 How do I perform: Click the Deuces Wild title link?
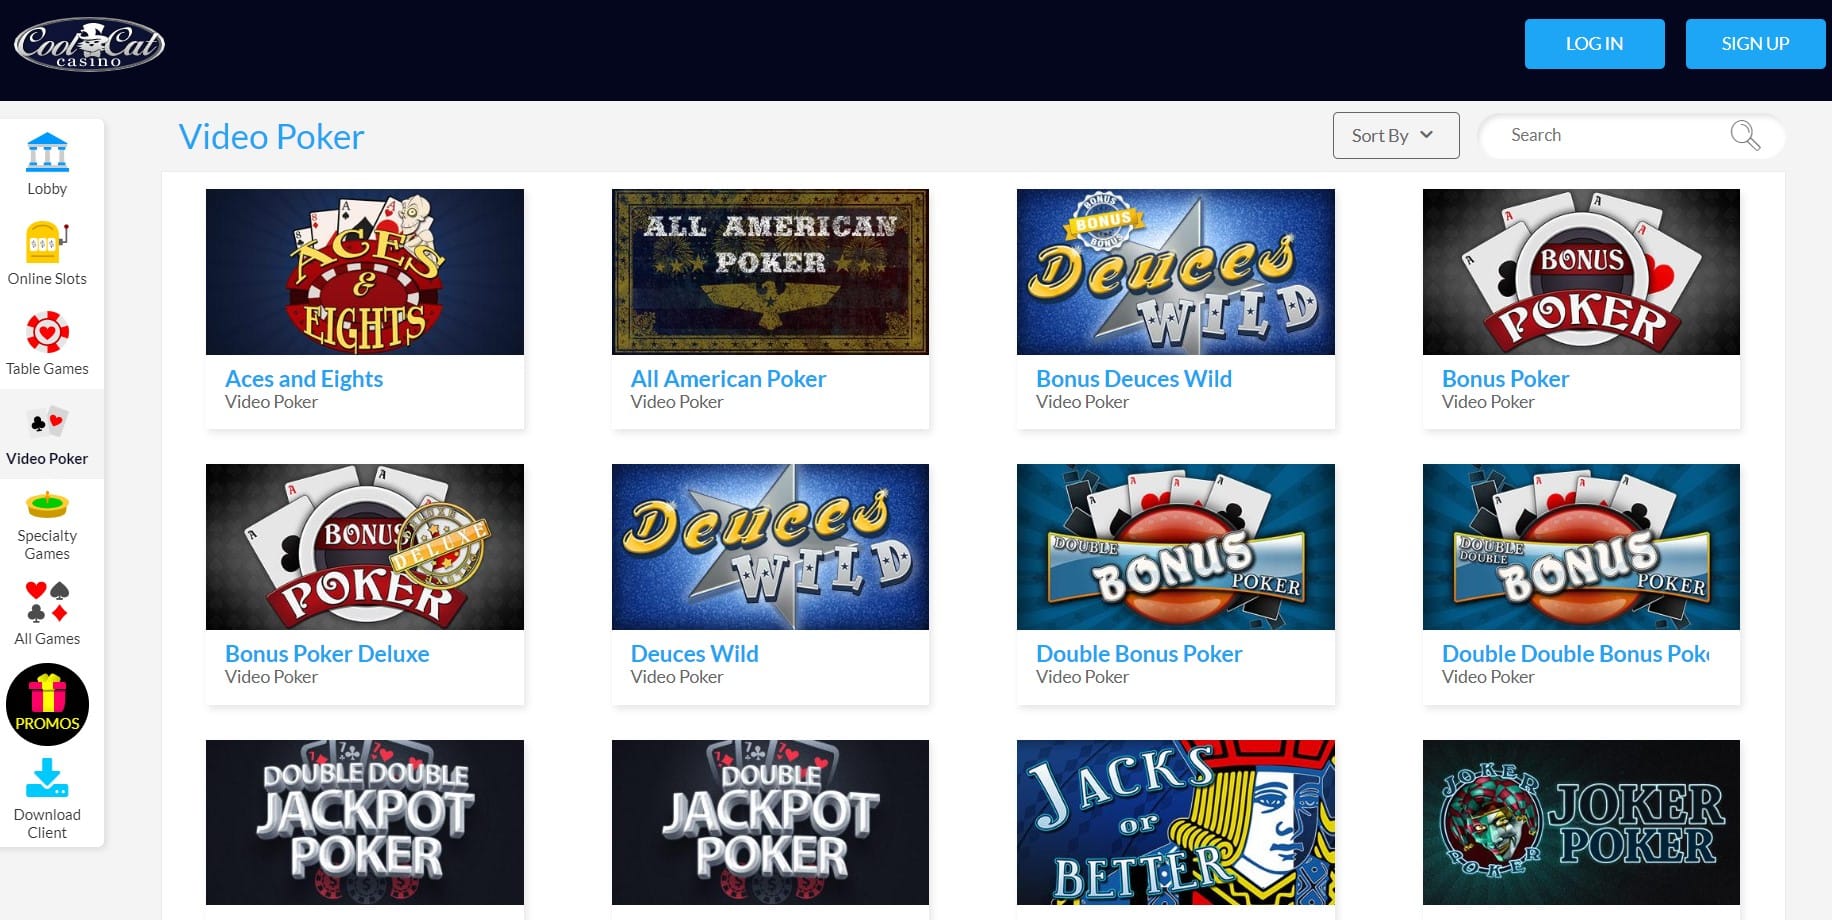(x=694, y=654)
